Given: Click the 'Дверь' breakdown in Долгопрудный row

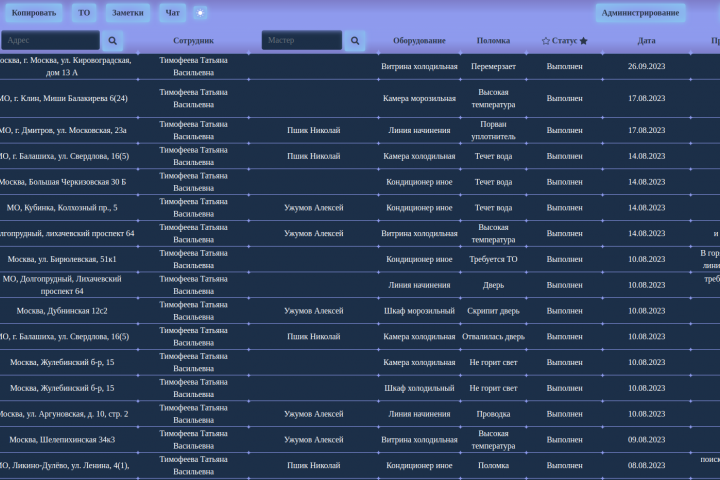Looking at the screenshot, I should click(x=493, y=285).
